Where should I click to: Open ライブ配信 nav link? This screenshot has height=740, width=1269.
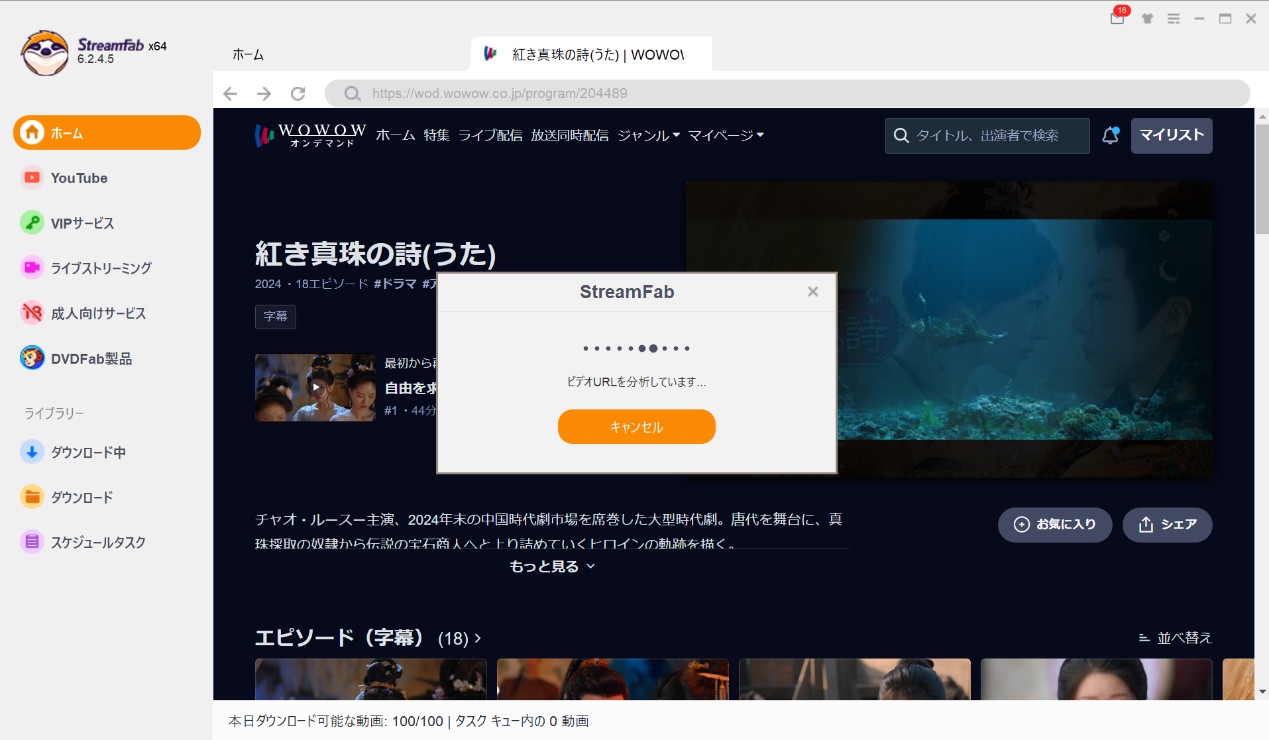pos(490,135)
